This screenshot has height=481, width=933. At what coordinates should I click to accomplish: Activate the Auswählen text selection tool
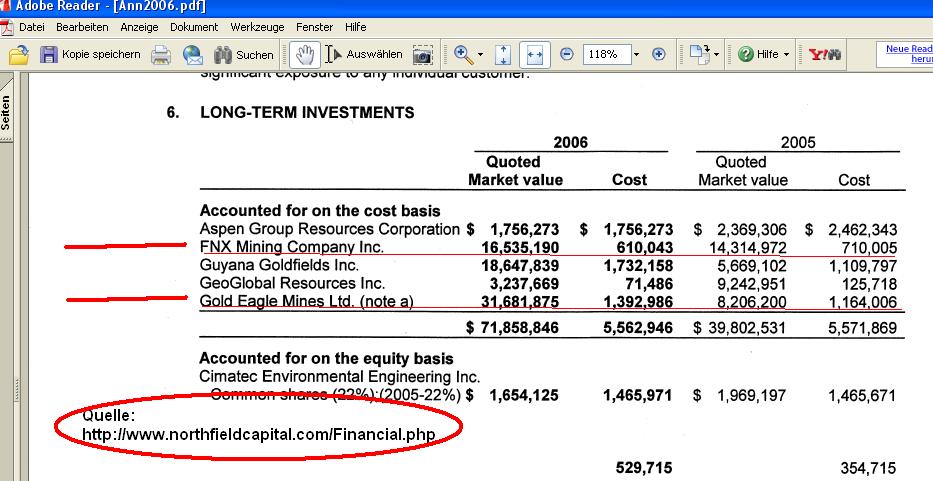[364, 55]
